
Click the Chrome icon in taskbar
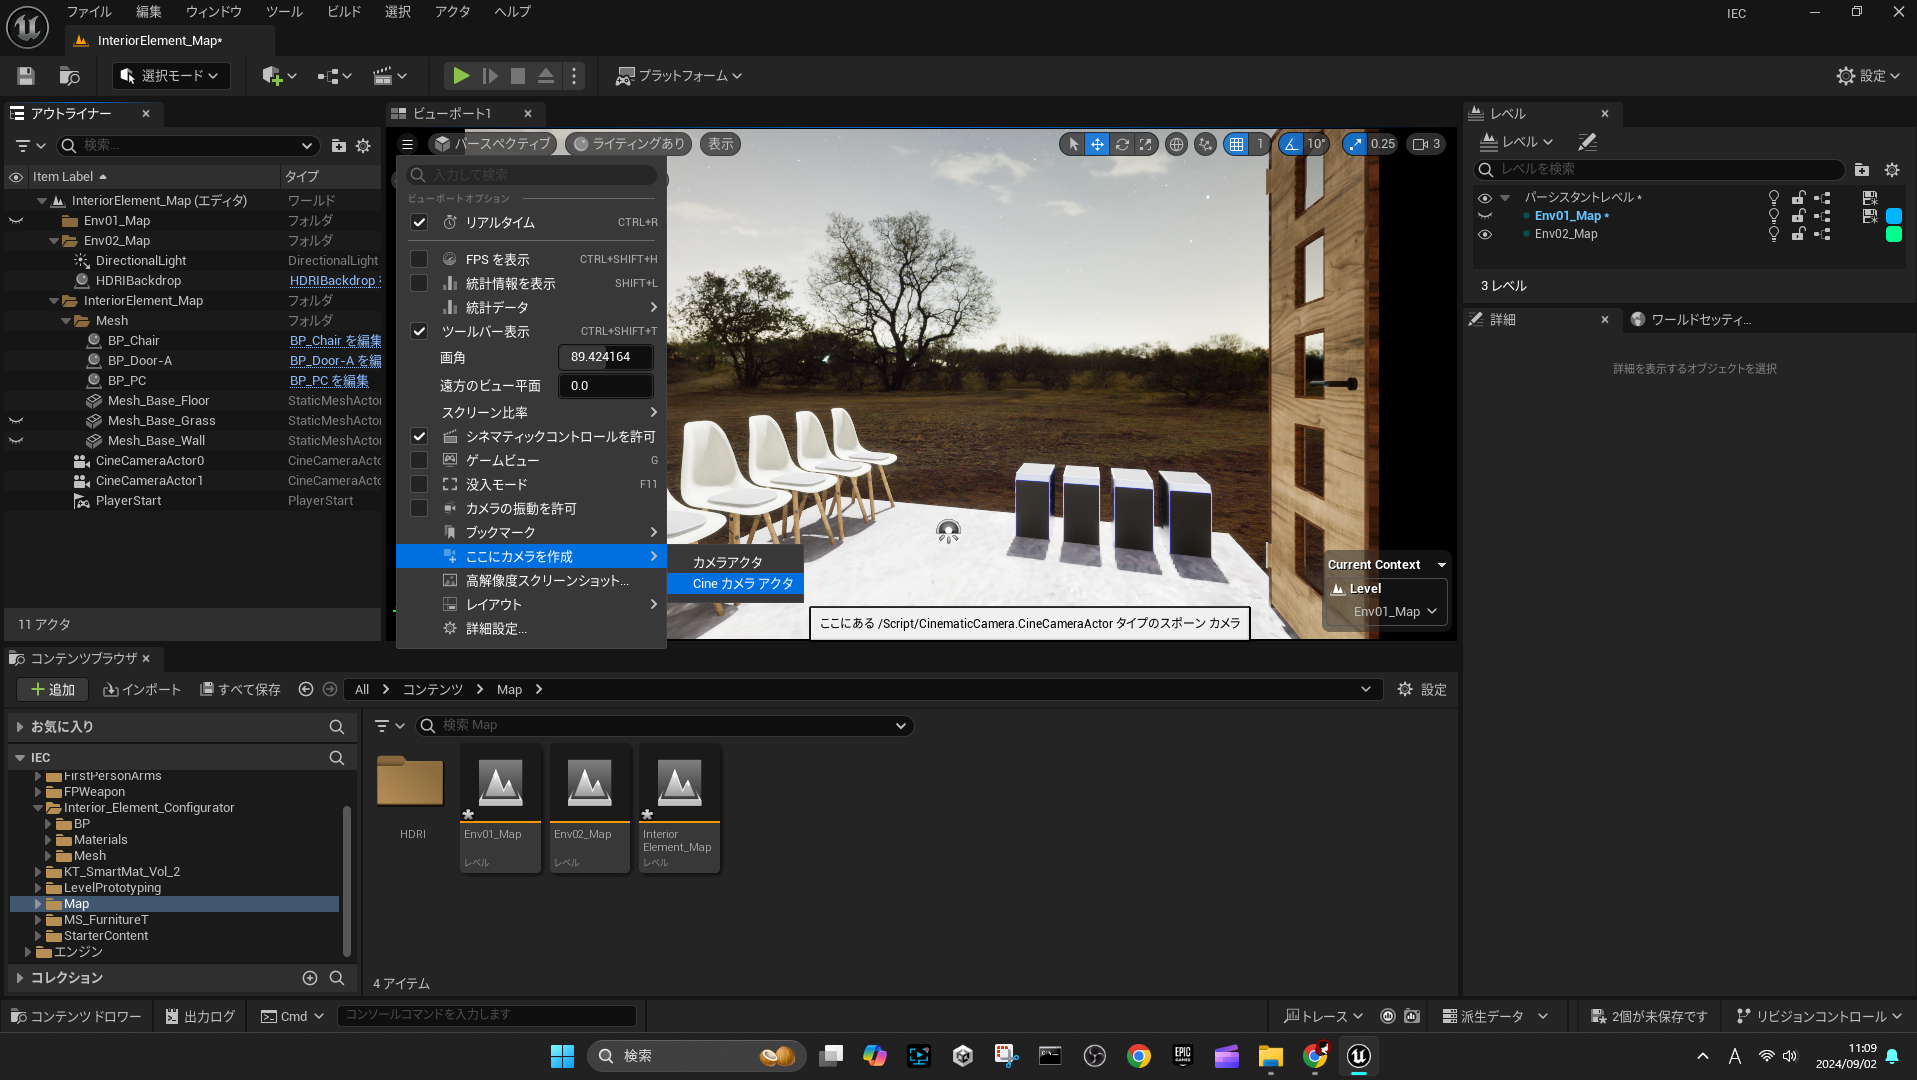click(1138, 1056)
